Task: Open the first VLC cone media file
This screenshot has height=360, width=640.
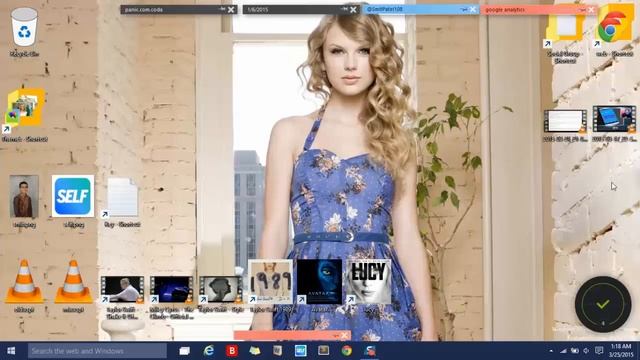Action: [24, 282]
